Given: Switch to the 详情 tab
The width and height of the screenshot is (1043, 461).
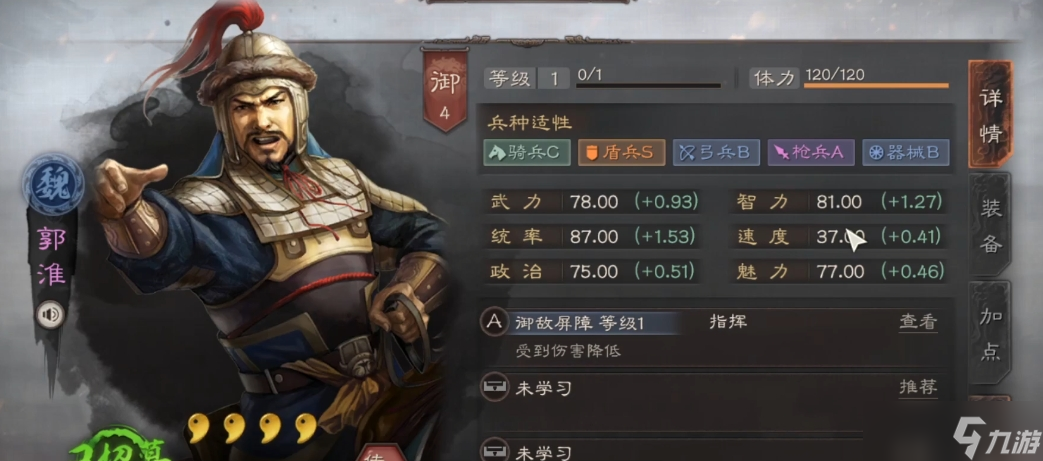Looking at the screenshot, I should click(990, 114).
